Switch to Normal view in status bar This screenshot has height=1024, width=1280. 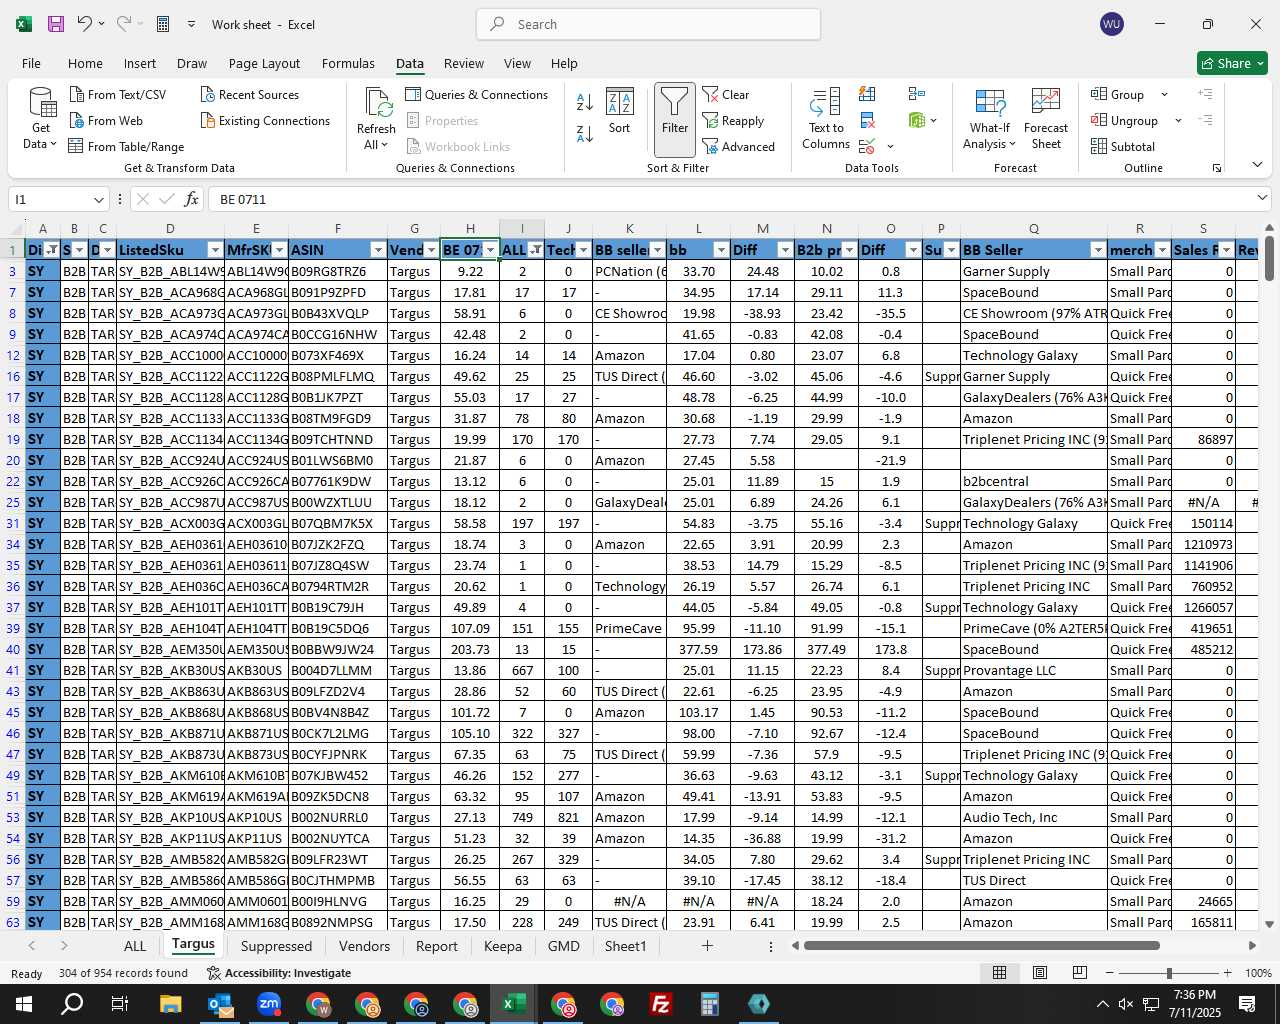tap(999, 973)
